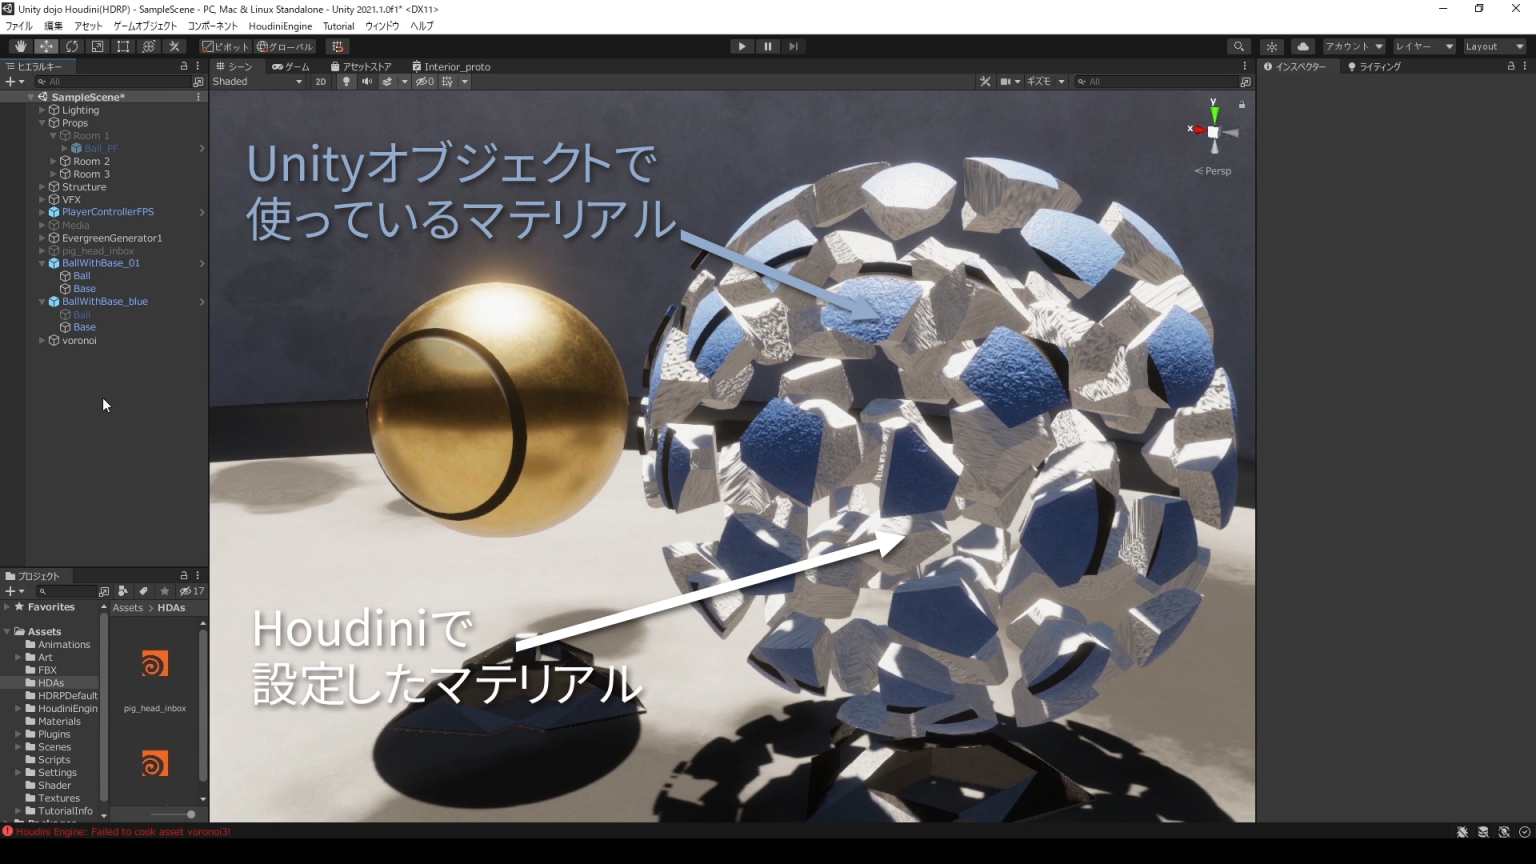Switch to the ゲーム tab
The width and height of the screenshot is (1536, 864).
tap(290, 66)
